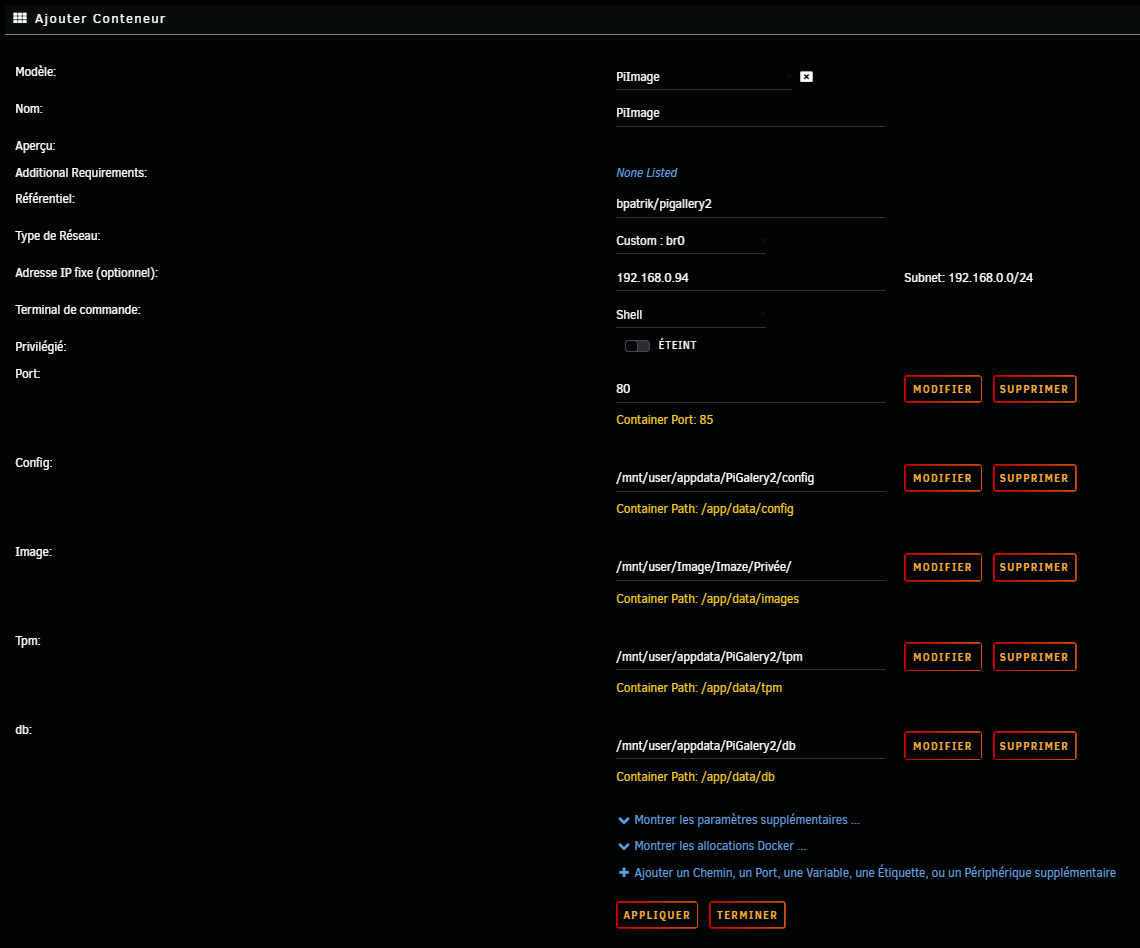Image resolution: width=1140 pixels, height=948 pixels.
Task: Click the TERMINER button
Action: click(x=747, y=914)
